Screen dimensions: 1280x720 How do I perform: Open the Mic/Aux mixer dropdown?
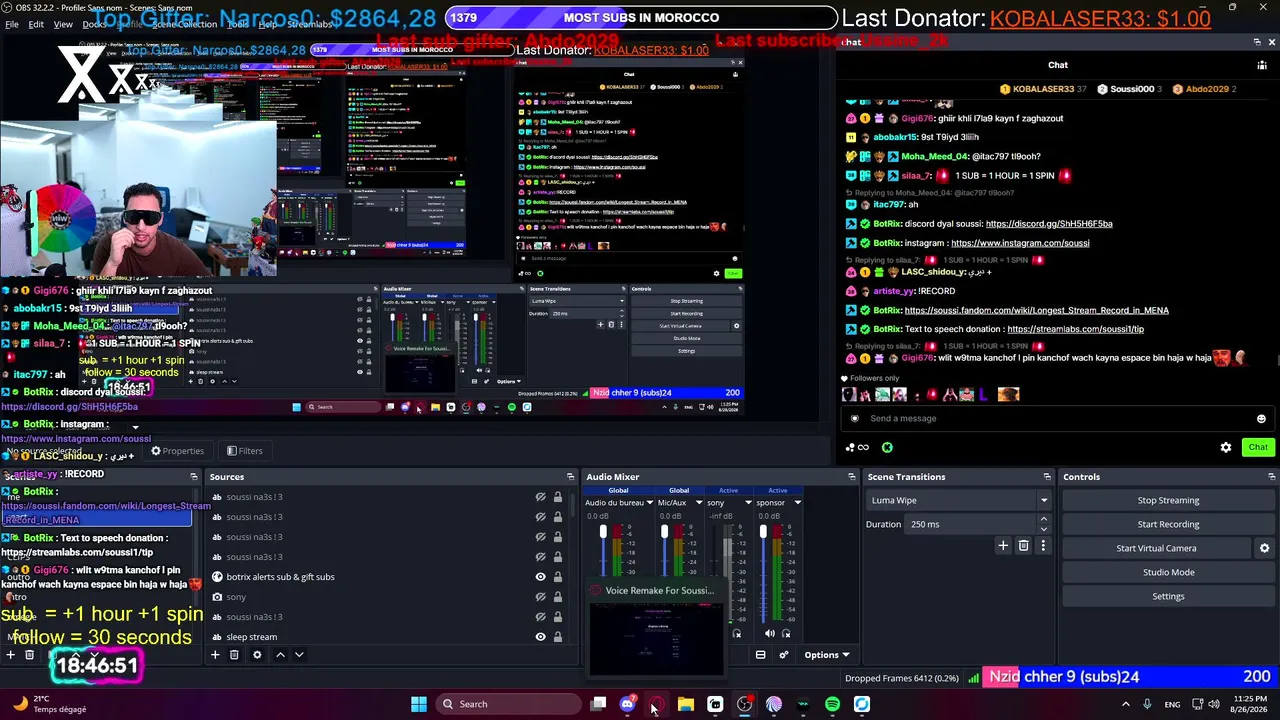(698, 503)
